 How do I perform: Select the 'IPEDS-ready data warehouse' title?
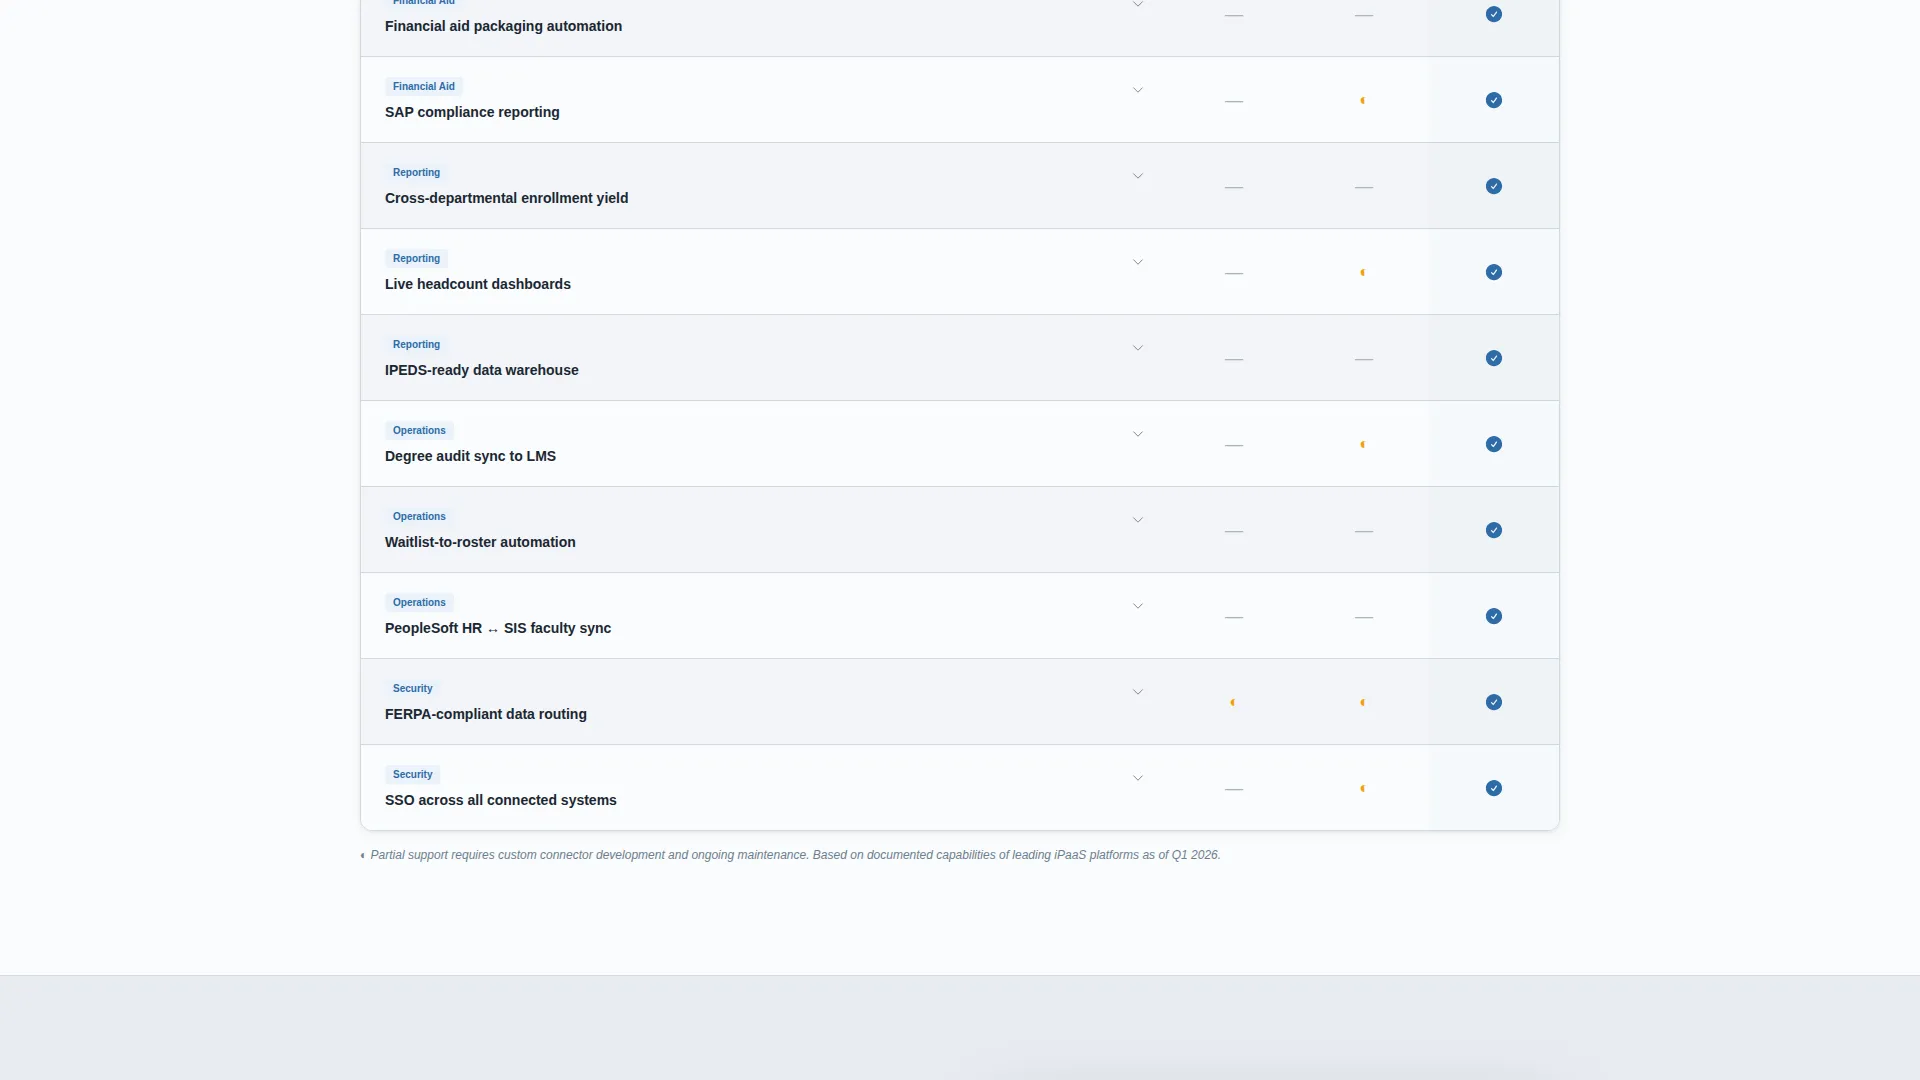482,370
